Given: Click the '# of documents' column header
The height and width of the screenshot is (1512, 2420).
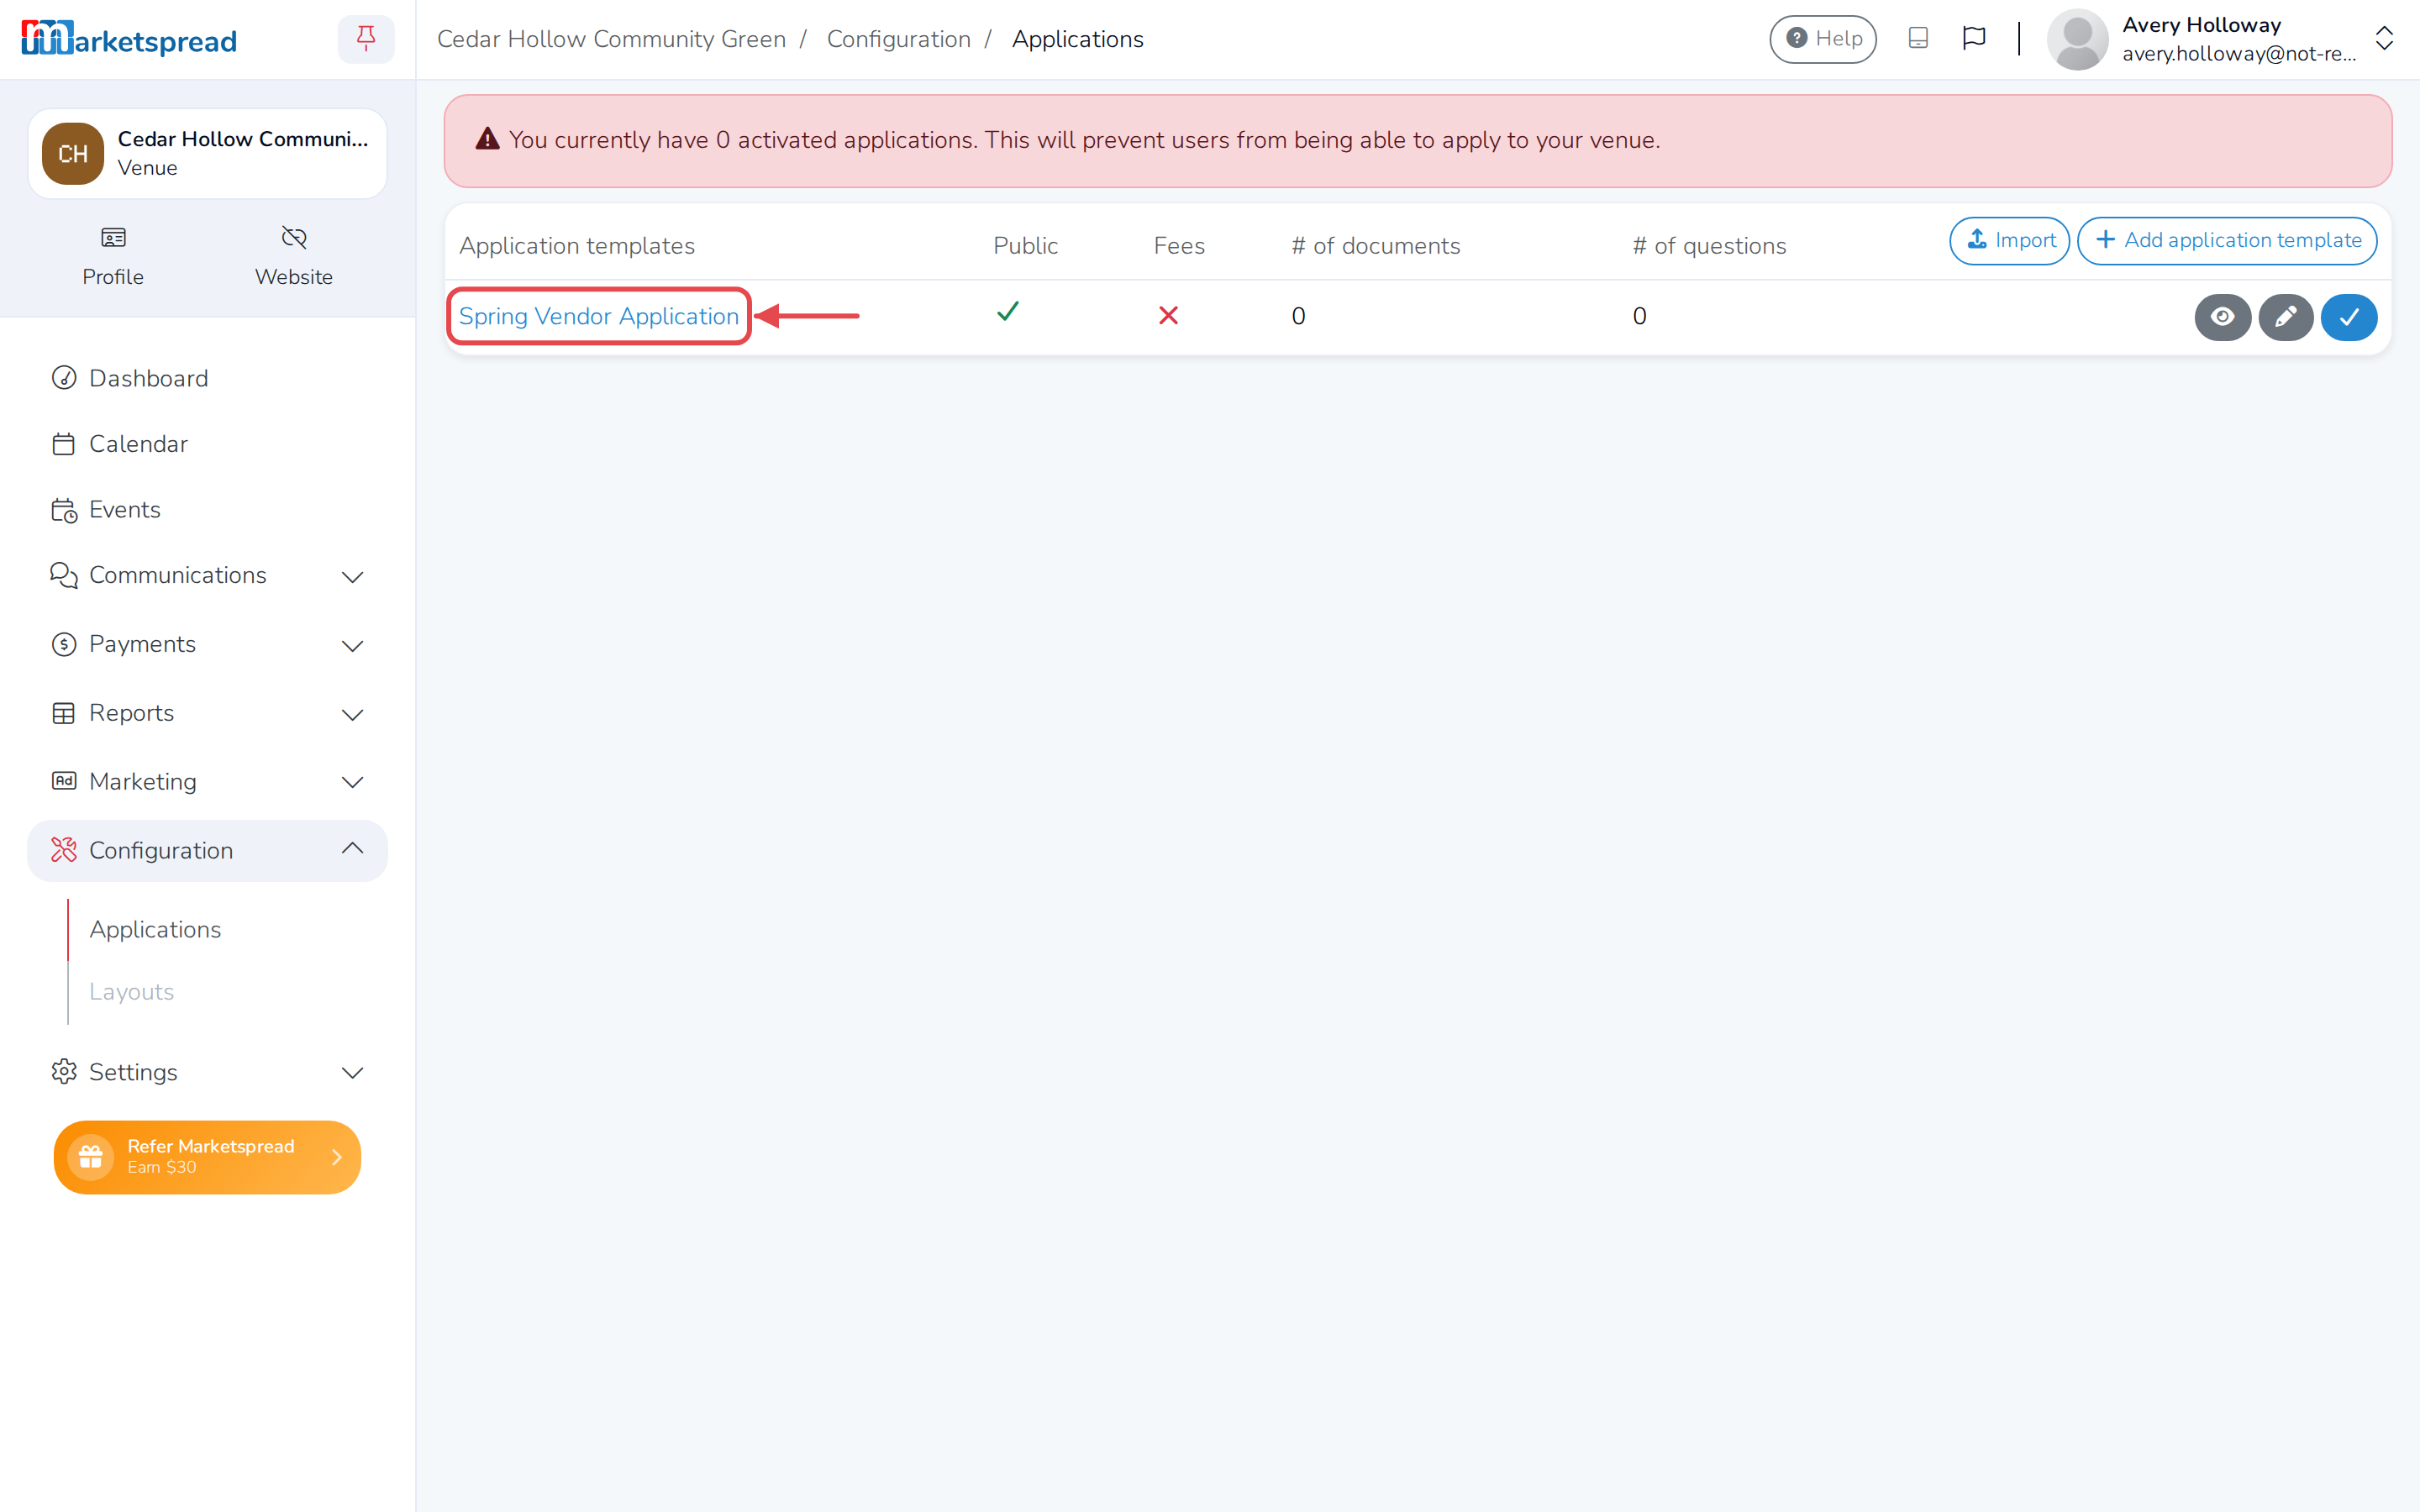Looking at the screenshot, I should (x=1375, y=246).
